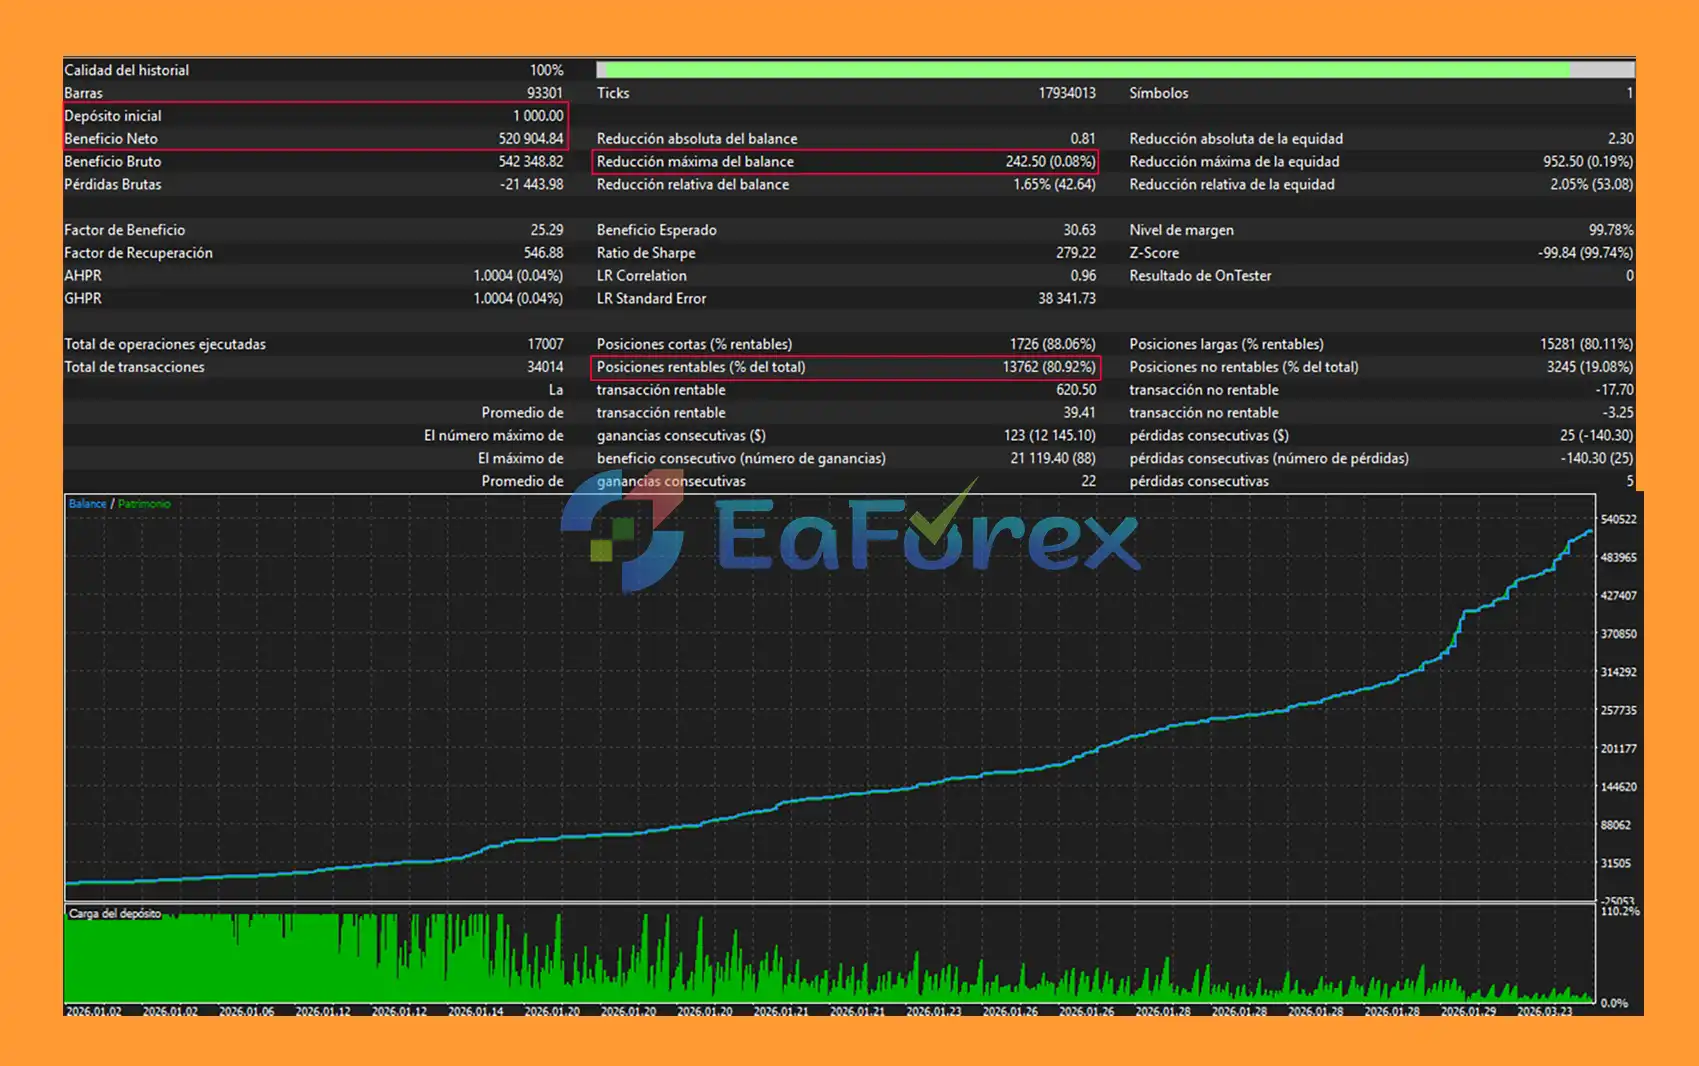This screenshot has width=1699, height=1066.
Task: Click the Carga del depósito chart label
Action: (114, 914)
